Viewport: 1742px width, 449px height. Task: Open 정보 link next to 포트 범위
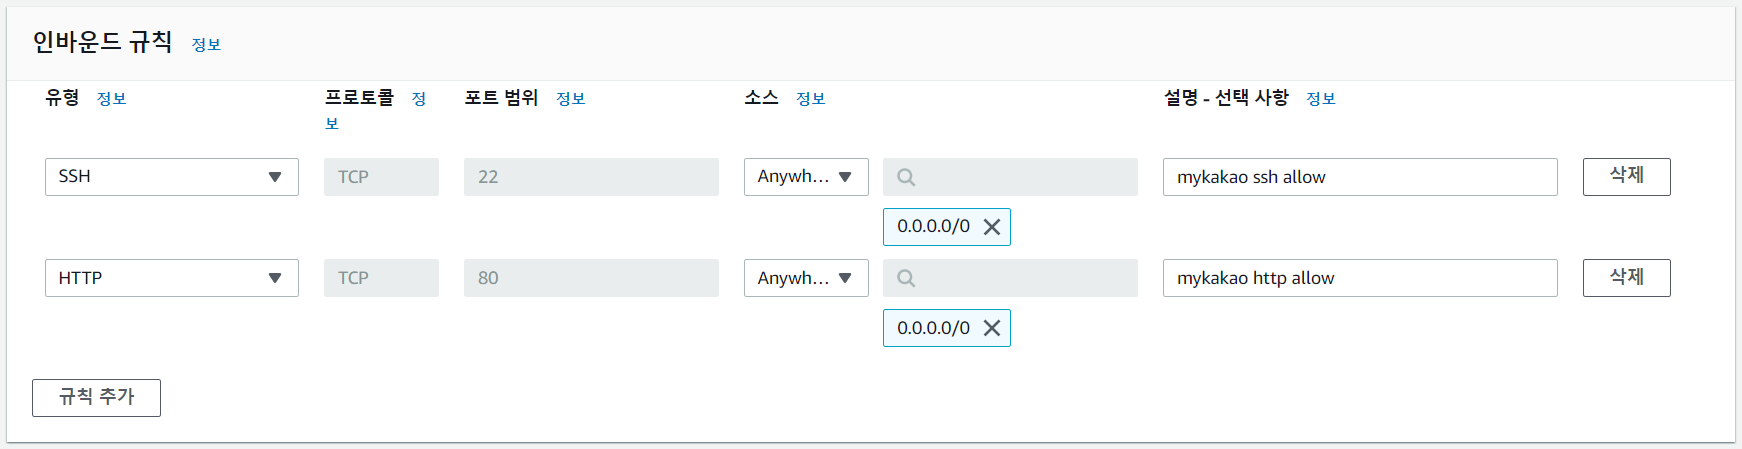click(x=570, y=99)
